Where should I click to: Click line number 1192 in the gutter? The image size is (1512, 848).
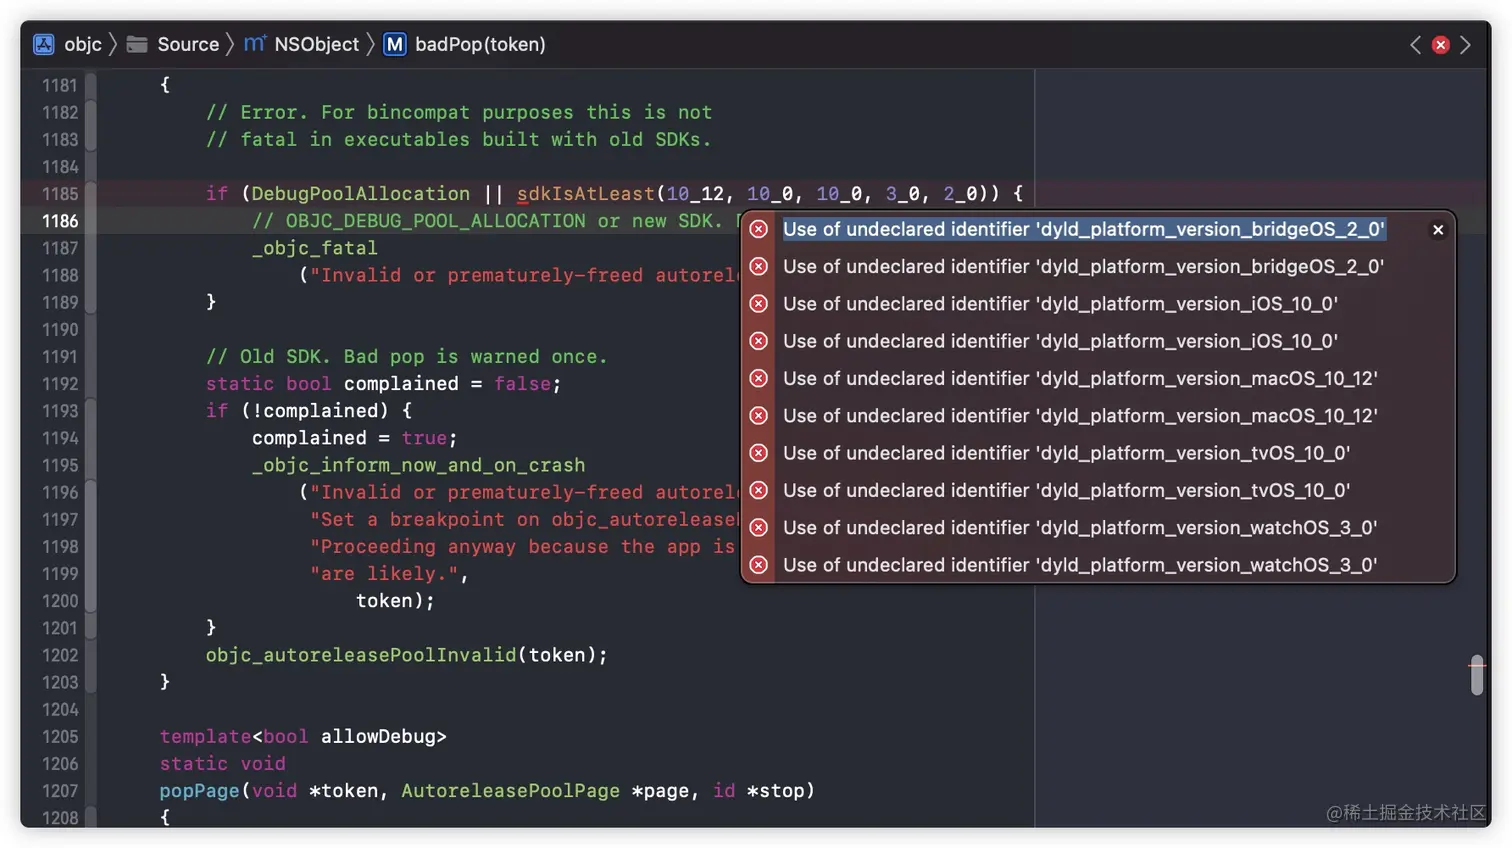point(60,384)
